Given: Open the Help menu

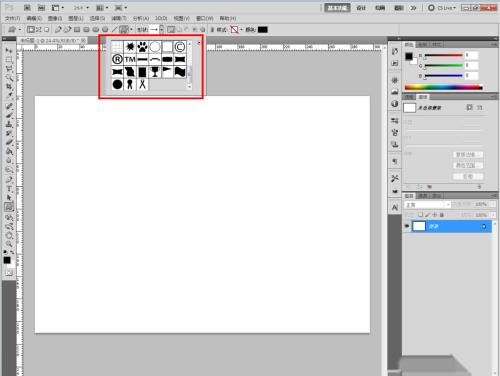Looking at the screenshot, I should (x=228, y=18).
